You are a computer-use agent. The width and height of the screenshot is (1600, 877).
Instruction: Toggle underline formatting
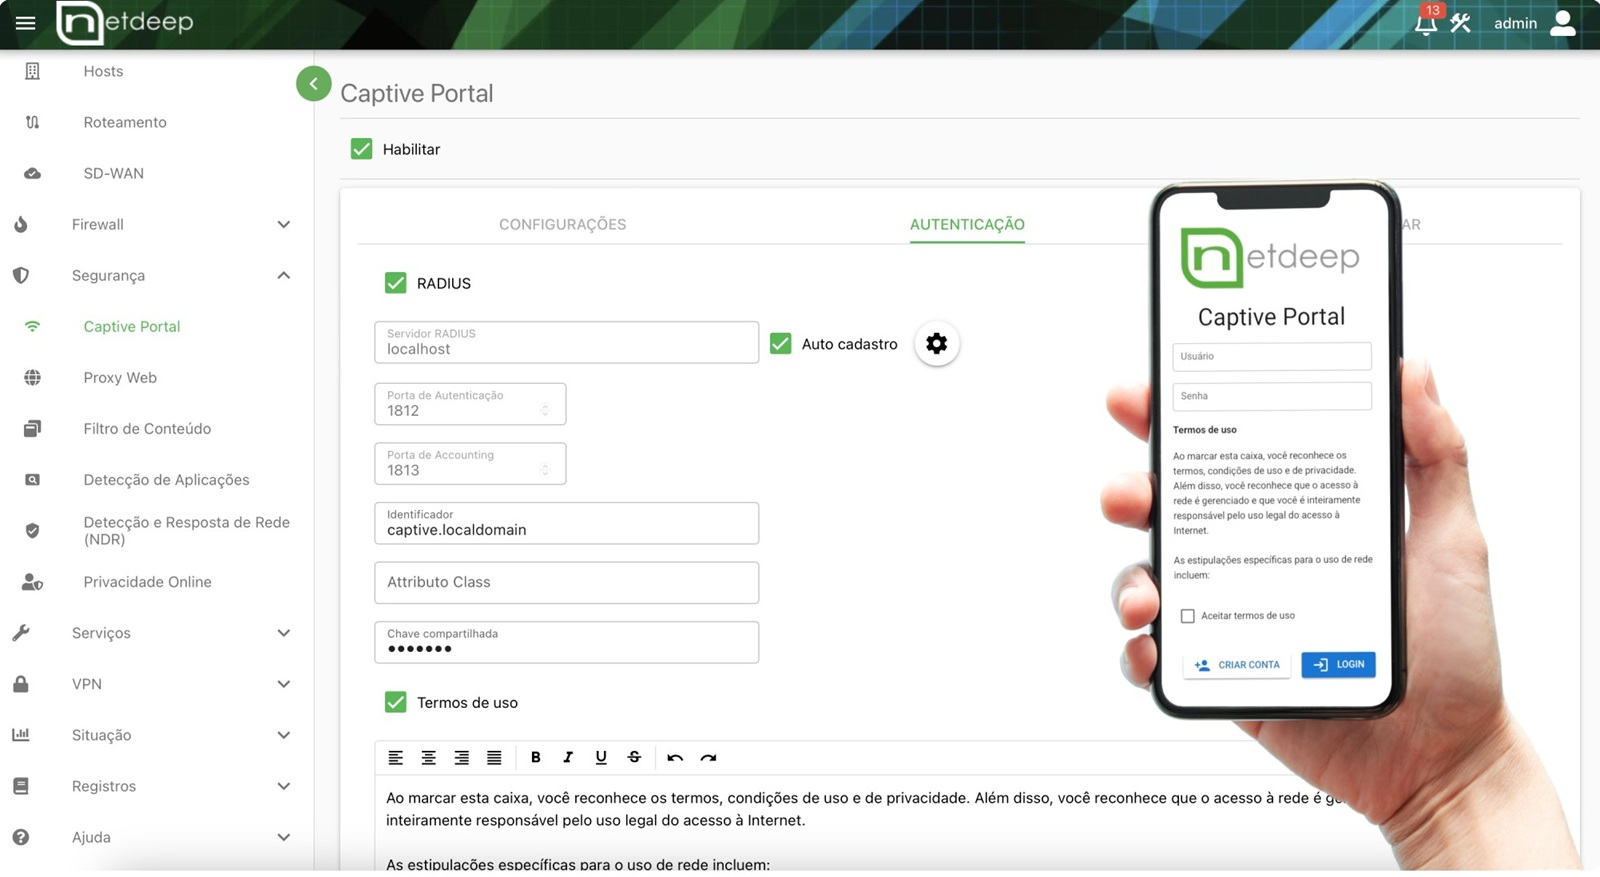tap(601, 758)
